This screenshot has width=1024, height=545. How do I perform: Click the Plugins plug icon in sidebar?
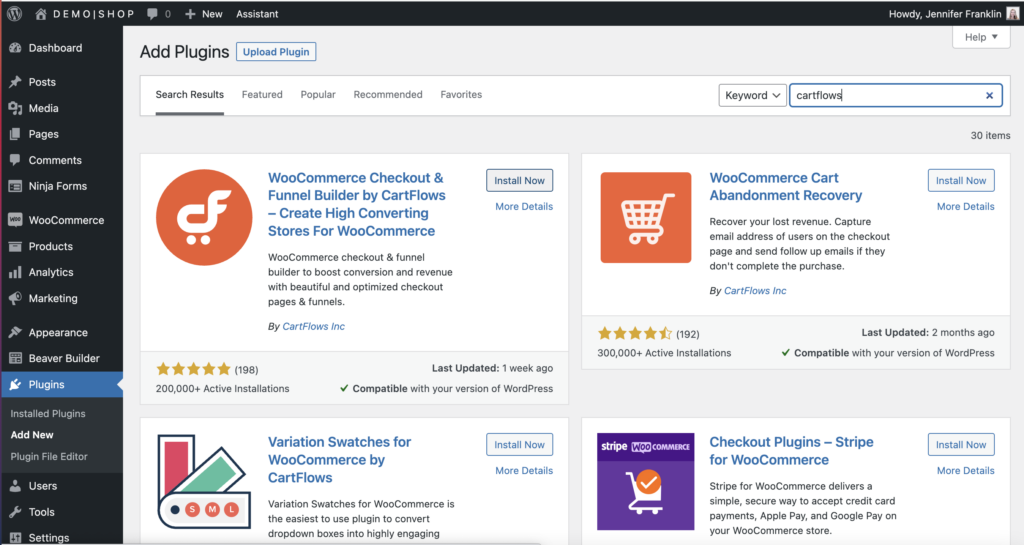click(x=15, y=384)
